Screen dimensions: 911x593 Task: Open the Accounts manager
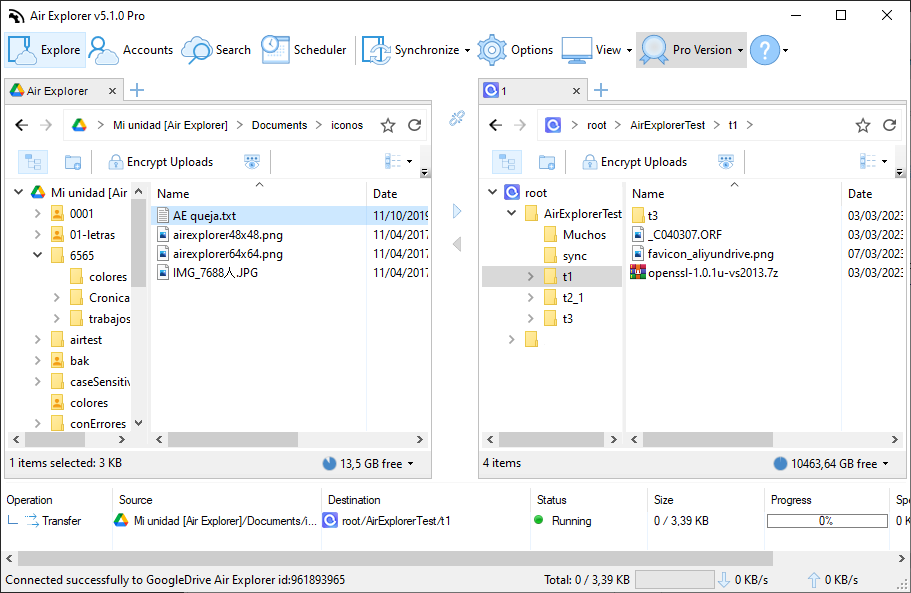pos(131,50)
